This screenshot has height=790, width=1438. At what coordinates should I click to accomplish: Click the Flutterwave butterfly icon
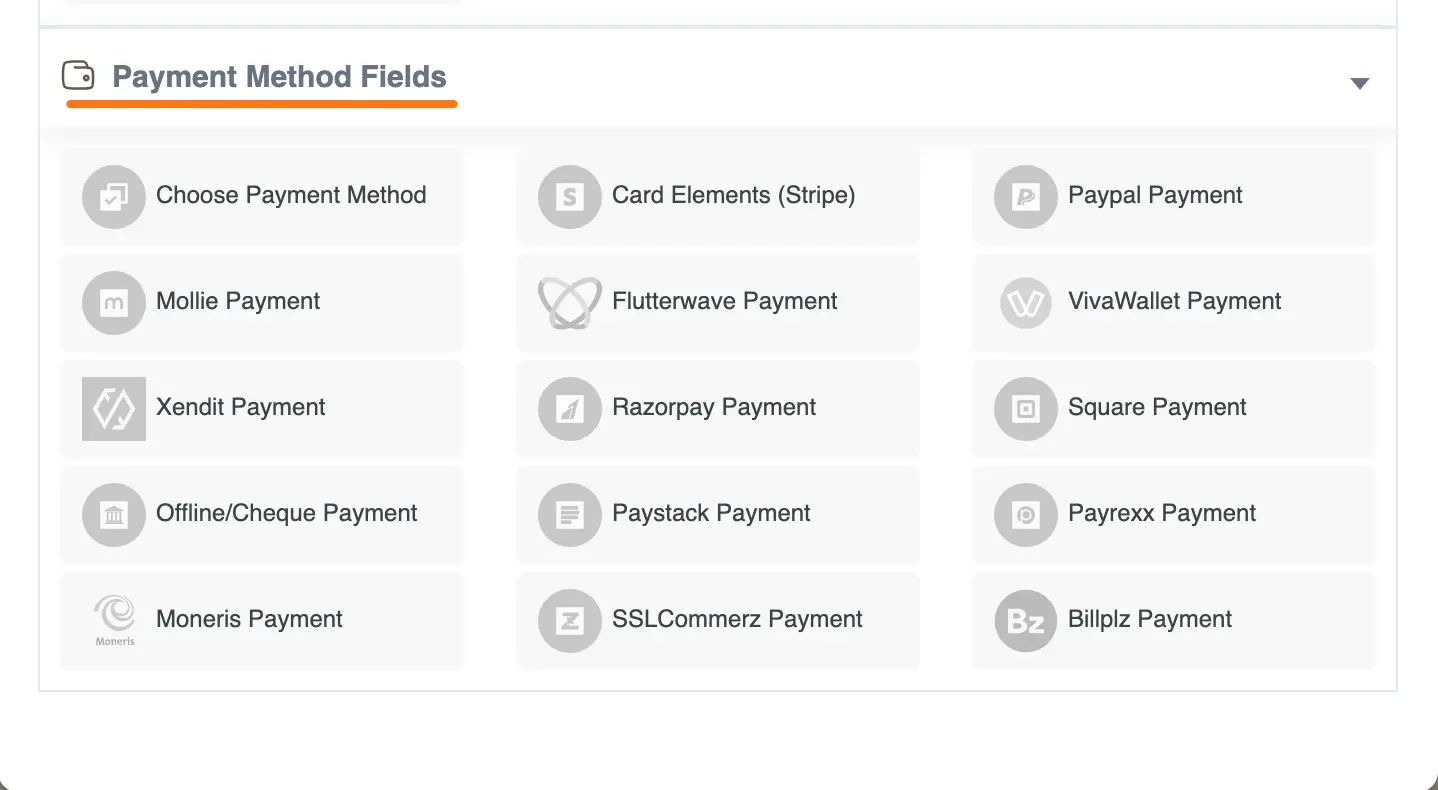(x=569, y=302)
